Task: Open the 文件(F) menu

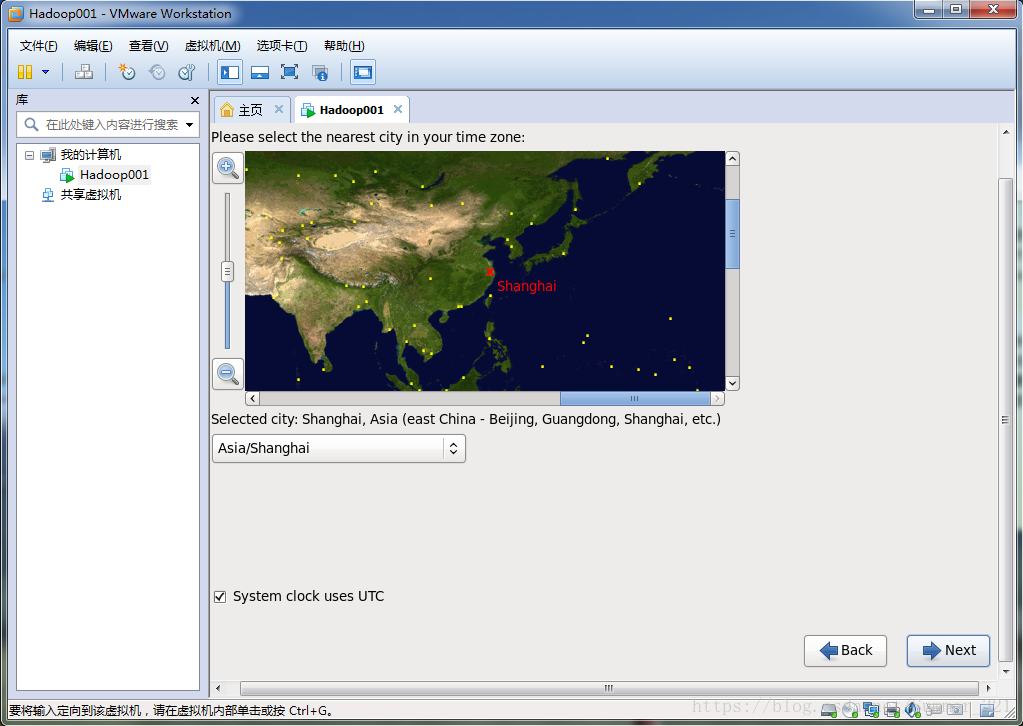Action: point(38,46)
